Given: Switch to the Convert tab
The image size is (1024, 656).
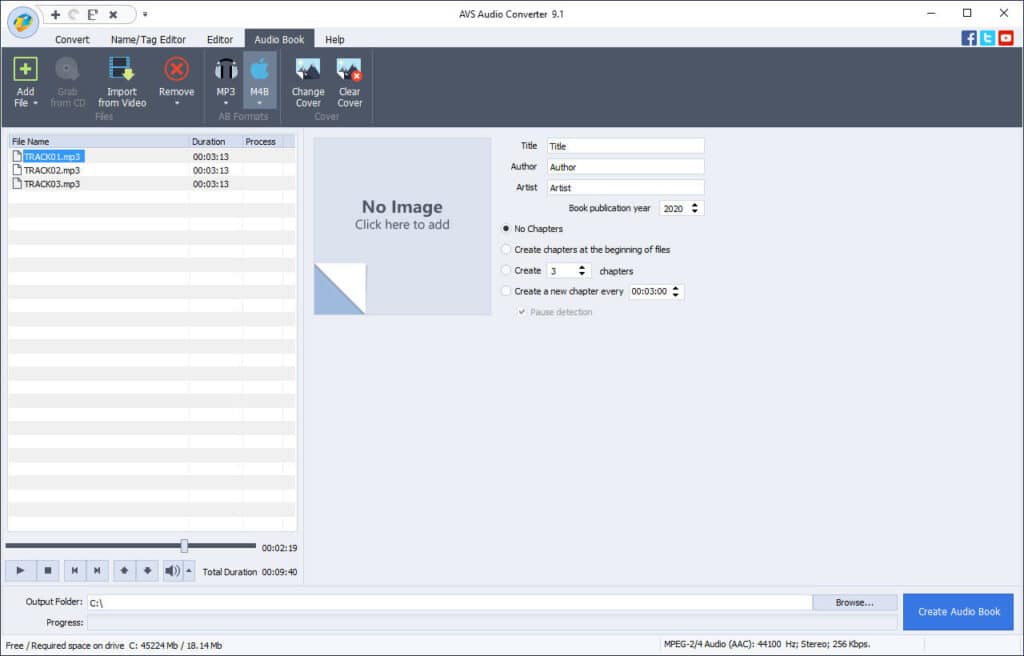Looking at the screenshot, I should [x=71, y=39].
